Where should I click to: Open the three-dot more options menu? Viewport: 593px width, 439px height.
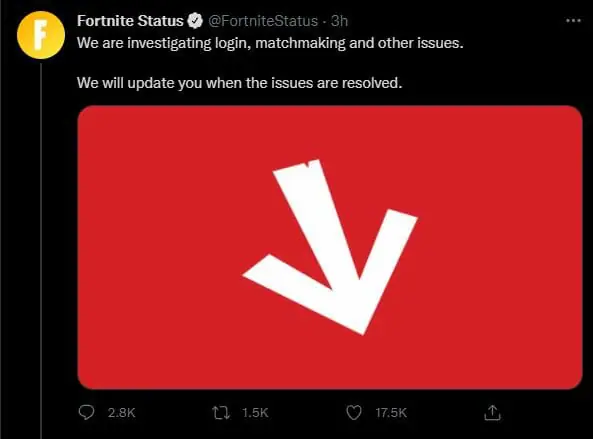[x=573, y=20]
